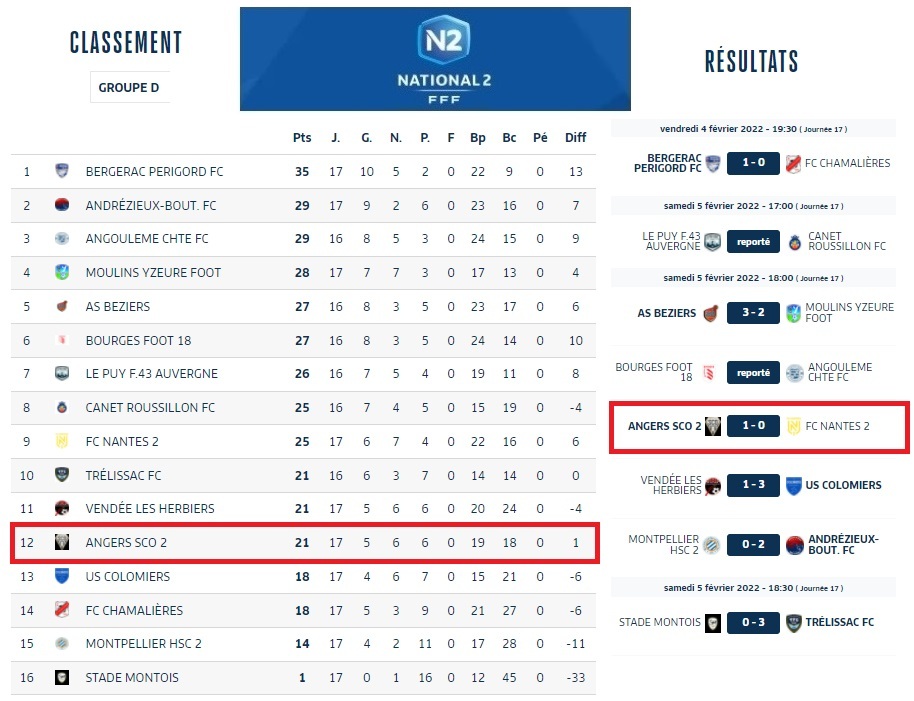Viewport: 914px width, 701px height.
Task: Click the Bergerac Perigord FC crest in standings
Action: 62,171
